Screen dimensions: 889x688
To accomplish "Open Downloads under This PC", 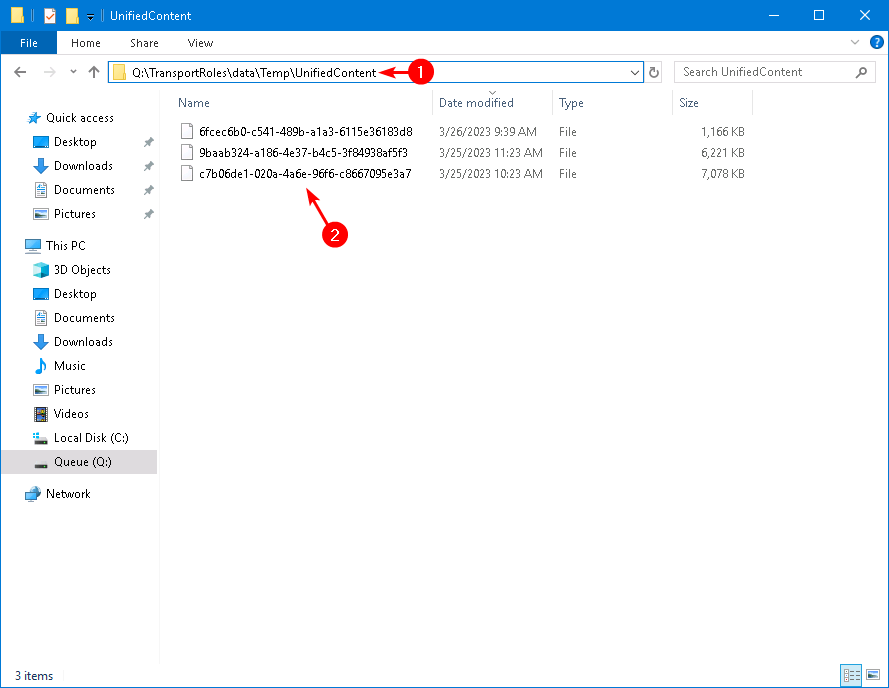I will click(83, 341).
